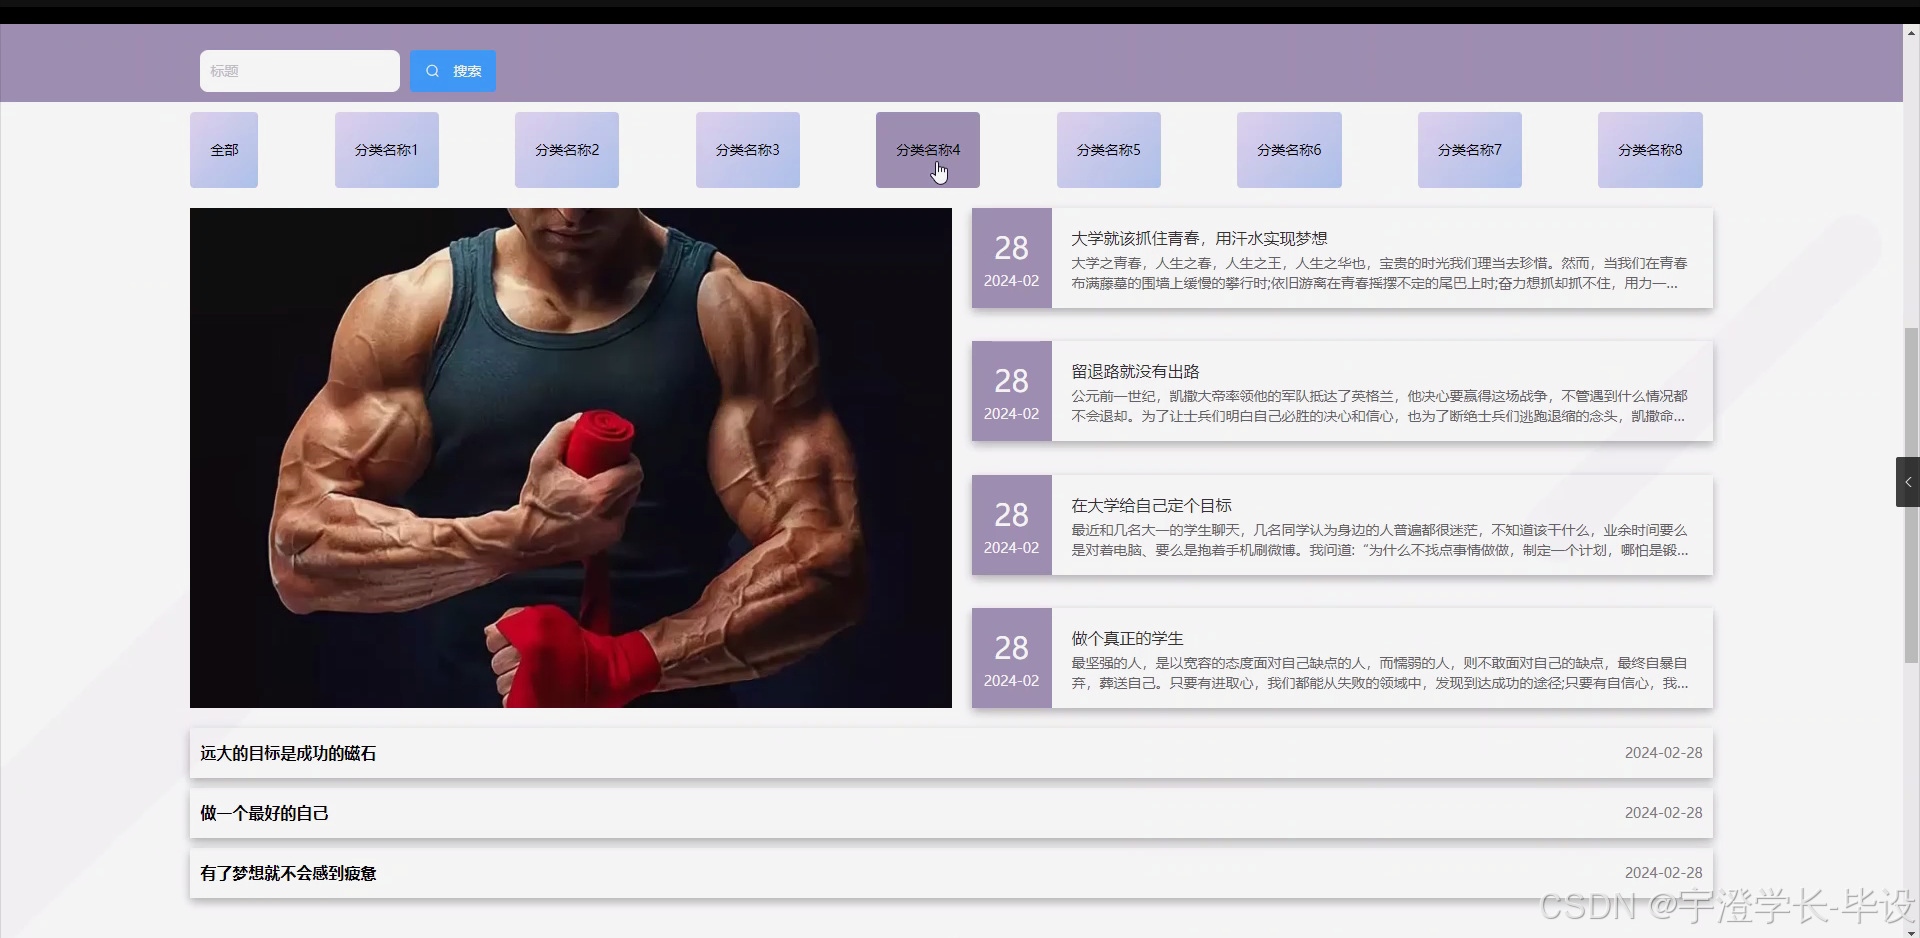The width and height of the screenshot is (1920, 938).
Task: Select the 分类名称1 category
Action: point(386,149)
